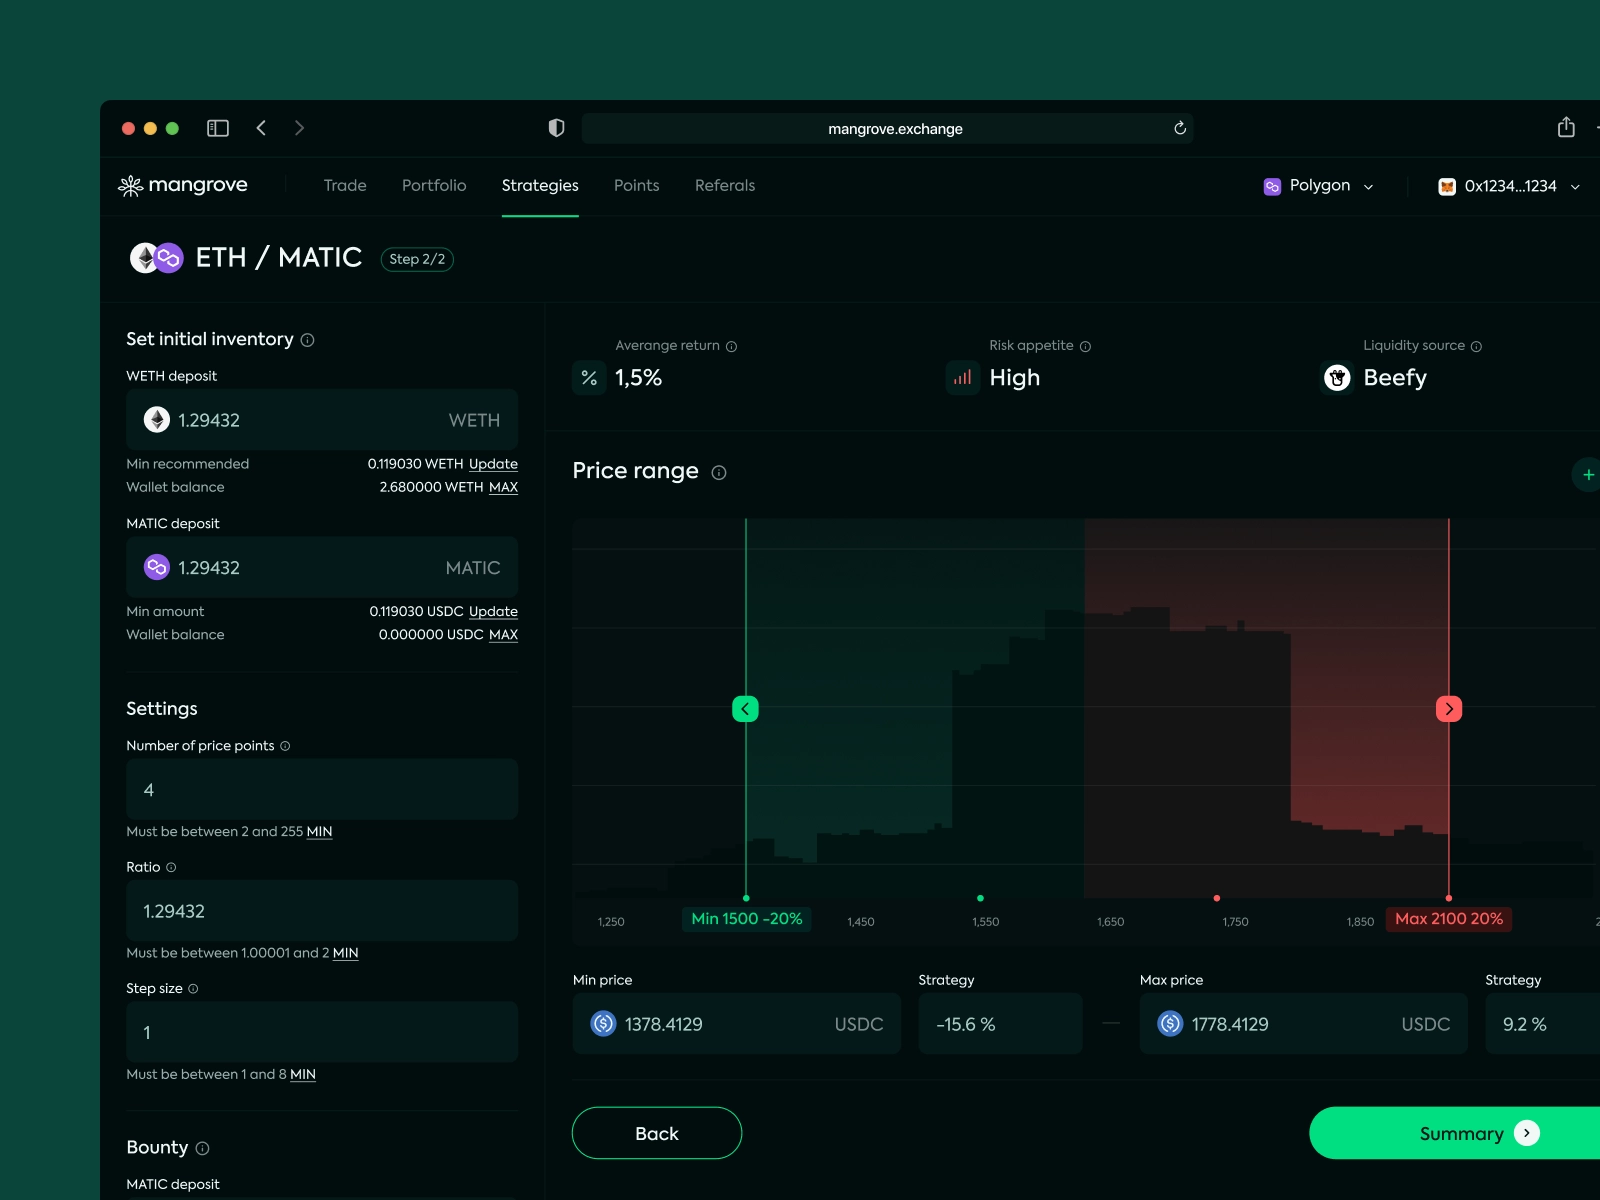The height and width of the screenshot is (1200, 1600).
Task: Click MIN link under price points field
Action: [319, 832]
